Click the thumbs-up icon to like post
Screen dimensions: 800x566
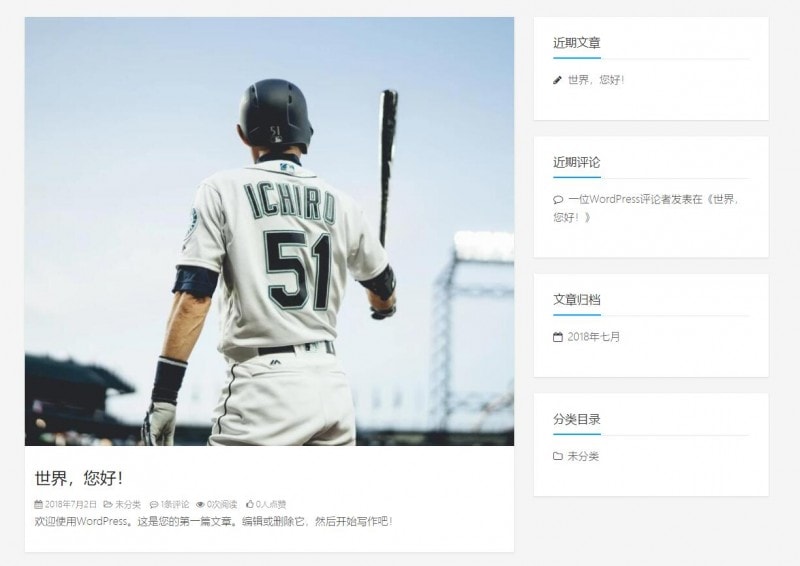pyautogui.click(x=249, y=504)
